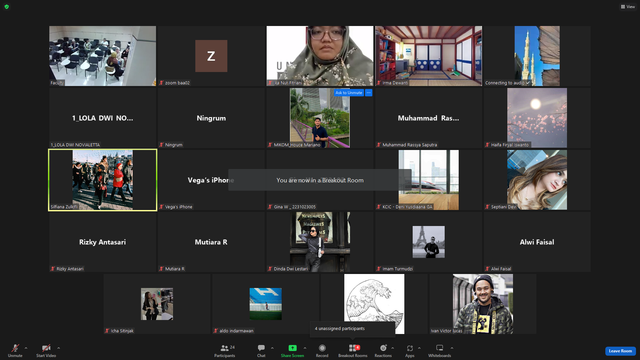Screen dimensions: 640x360
Task: Open the Whiteboards button
Action: pyautogui.click(x=440, y=350)
